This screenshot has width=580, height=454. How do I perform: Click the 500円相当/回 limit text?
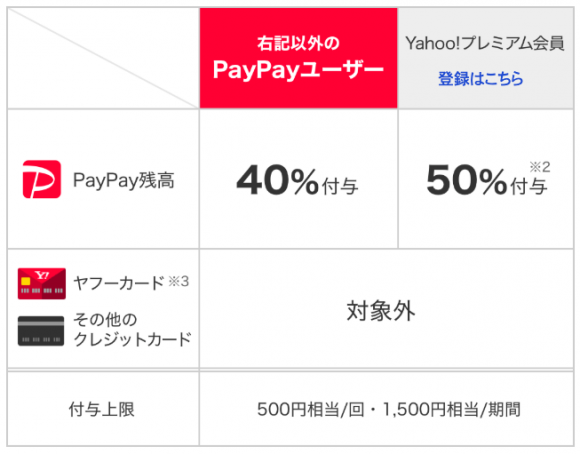click(x=310, y=410)
